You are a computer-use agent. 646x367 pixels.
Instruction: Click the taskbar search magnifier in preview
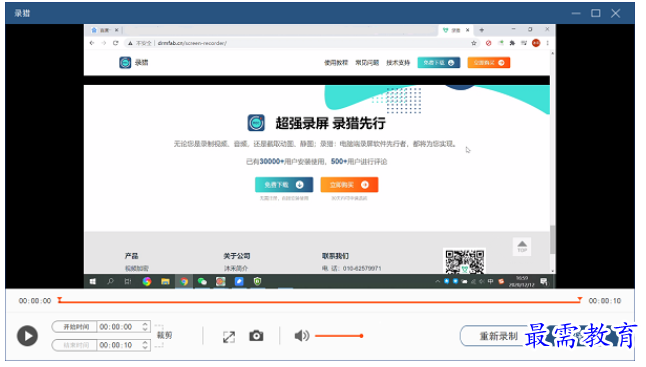110,281
